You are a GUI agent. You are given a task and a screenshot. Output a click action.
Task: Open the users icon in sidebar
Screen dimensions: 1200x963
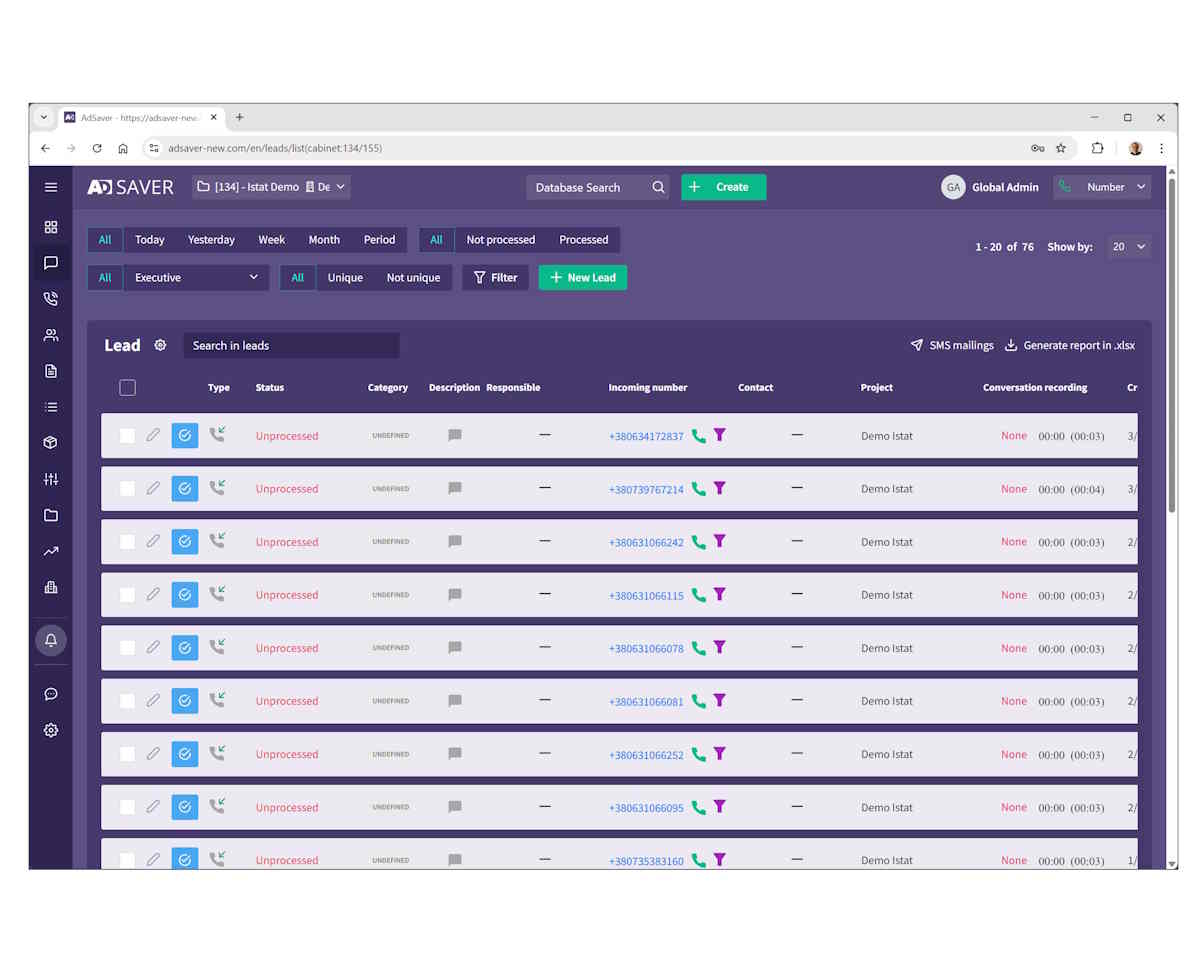51,335
